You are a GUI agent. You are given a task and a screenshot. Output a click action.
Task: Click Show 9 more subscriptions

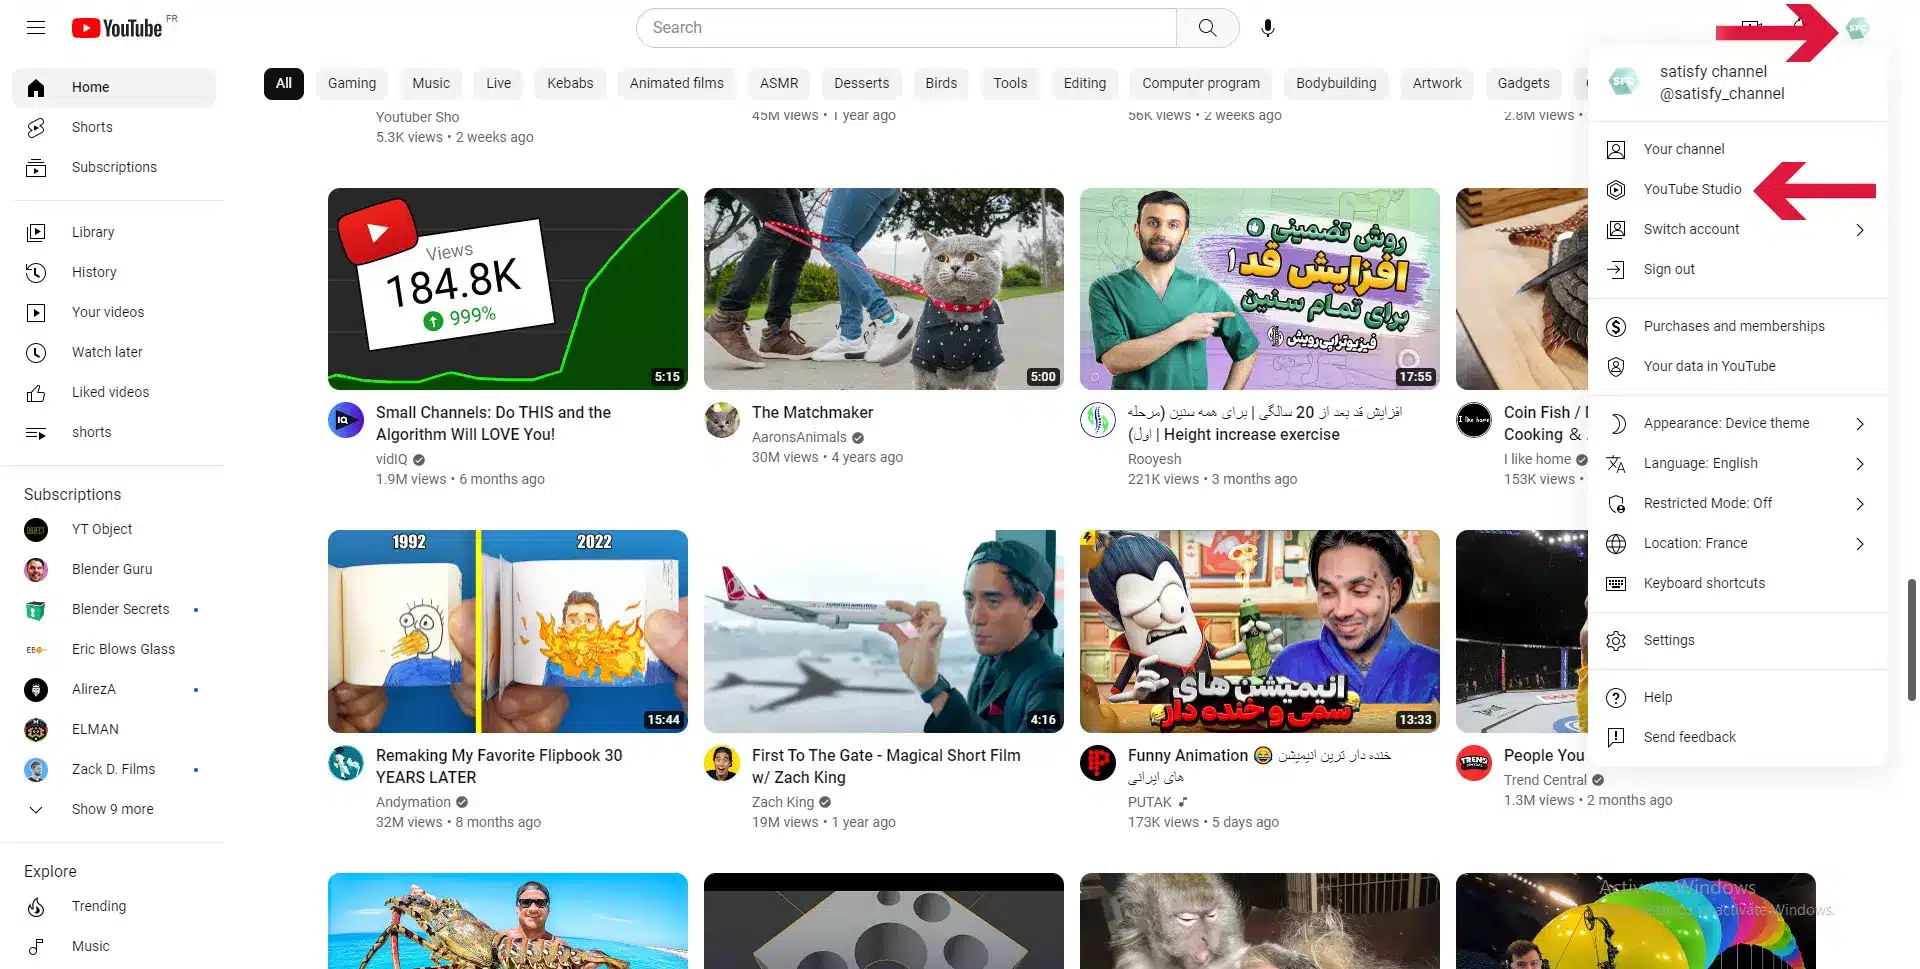112,809
